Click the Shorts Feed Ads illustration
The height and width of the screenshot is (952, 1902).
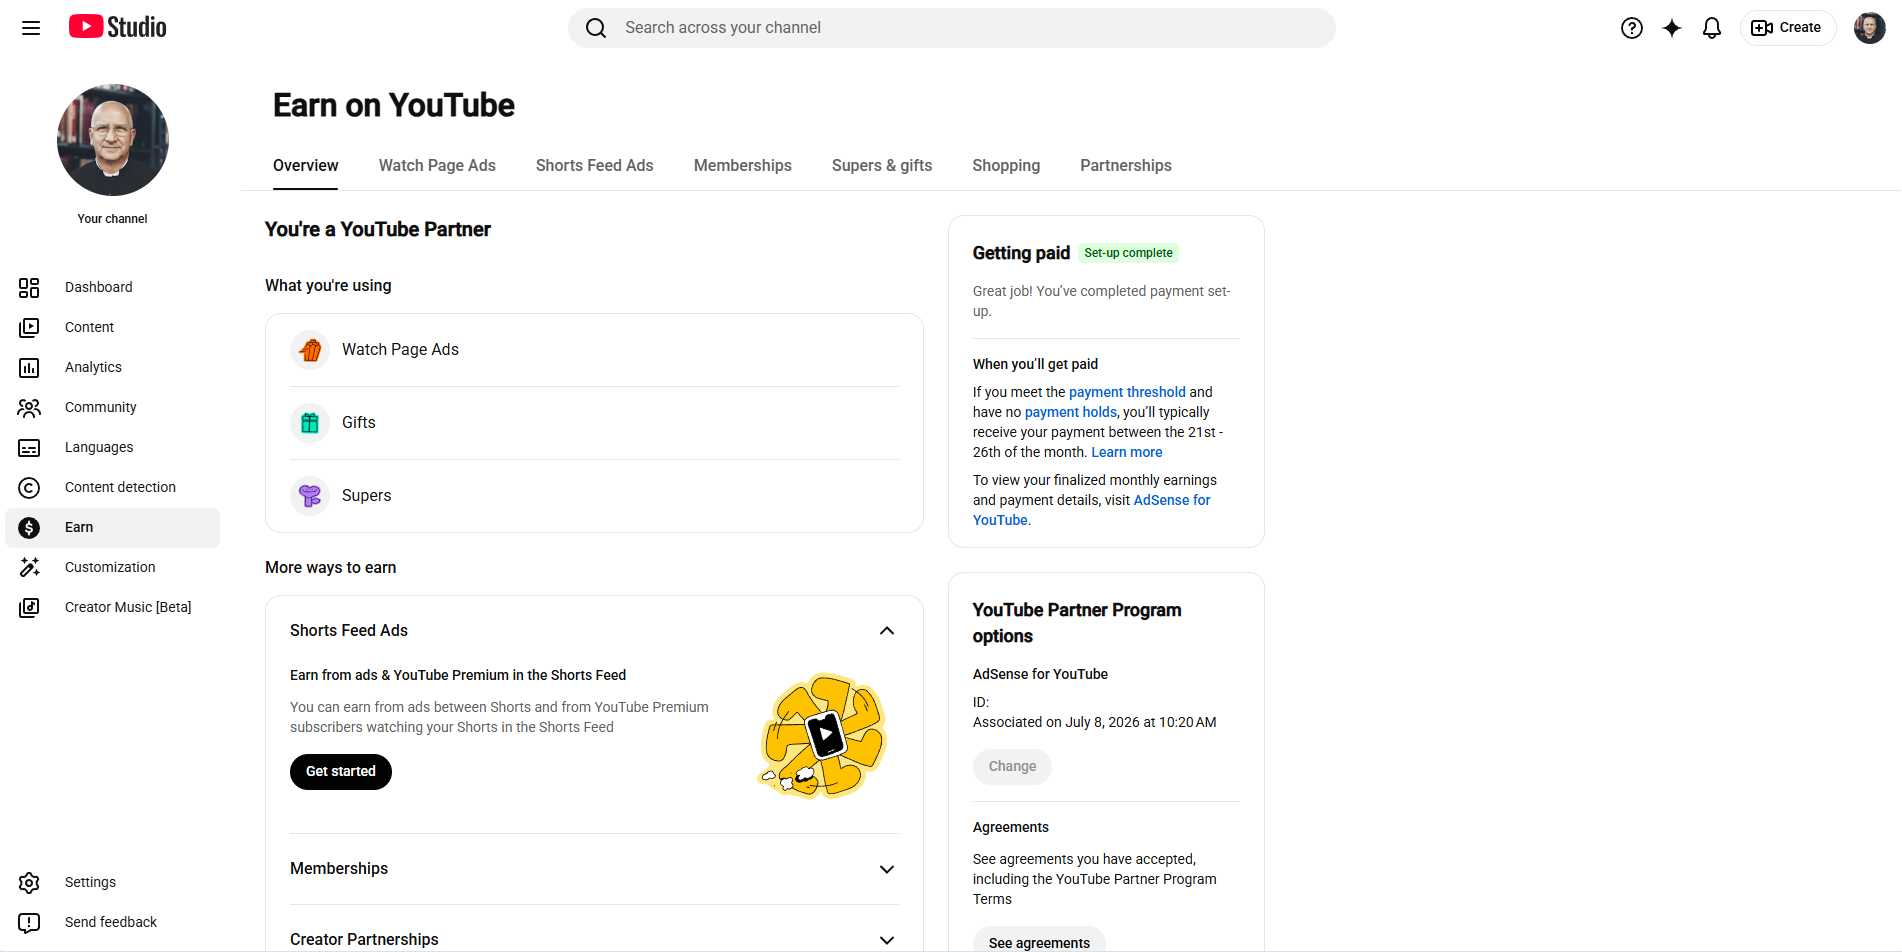[824, 736]
